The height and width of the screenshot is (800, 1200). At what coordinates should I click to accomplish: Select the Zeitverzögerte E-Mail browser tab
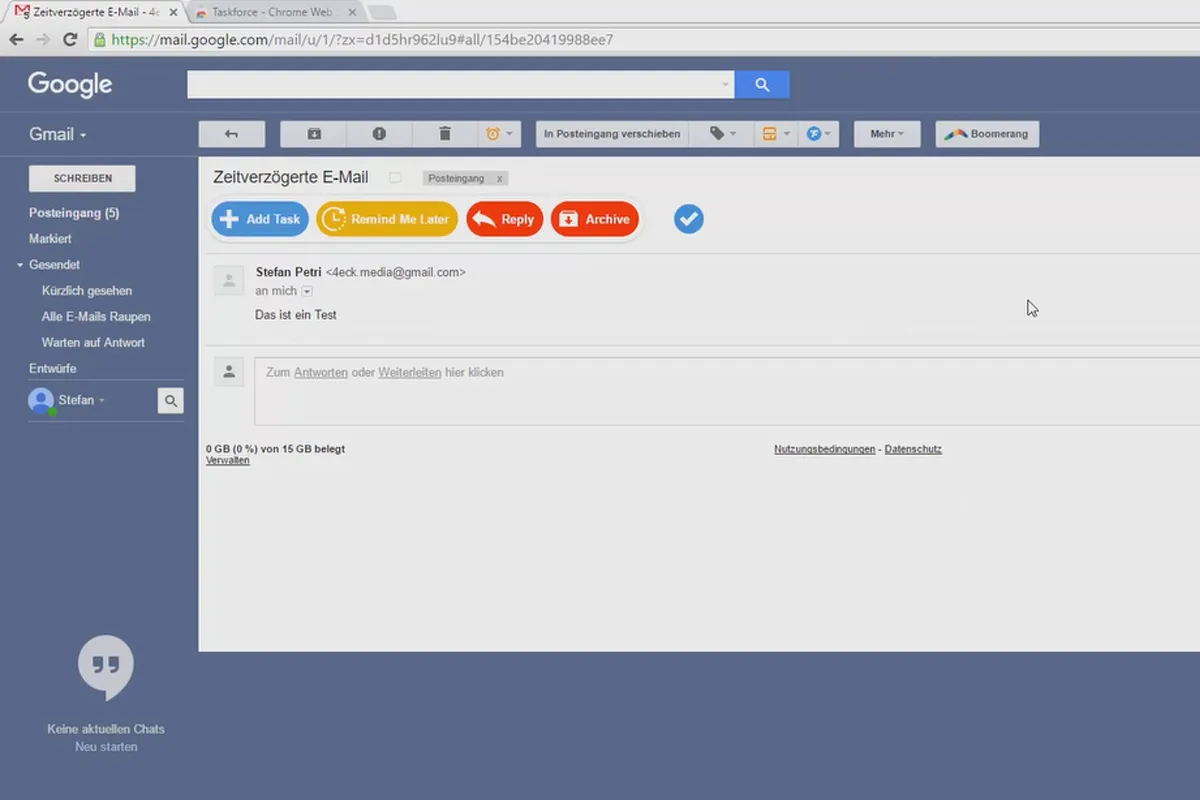pos(97,12)
